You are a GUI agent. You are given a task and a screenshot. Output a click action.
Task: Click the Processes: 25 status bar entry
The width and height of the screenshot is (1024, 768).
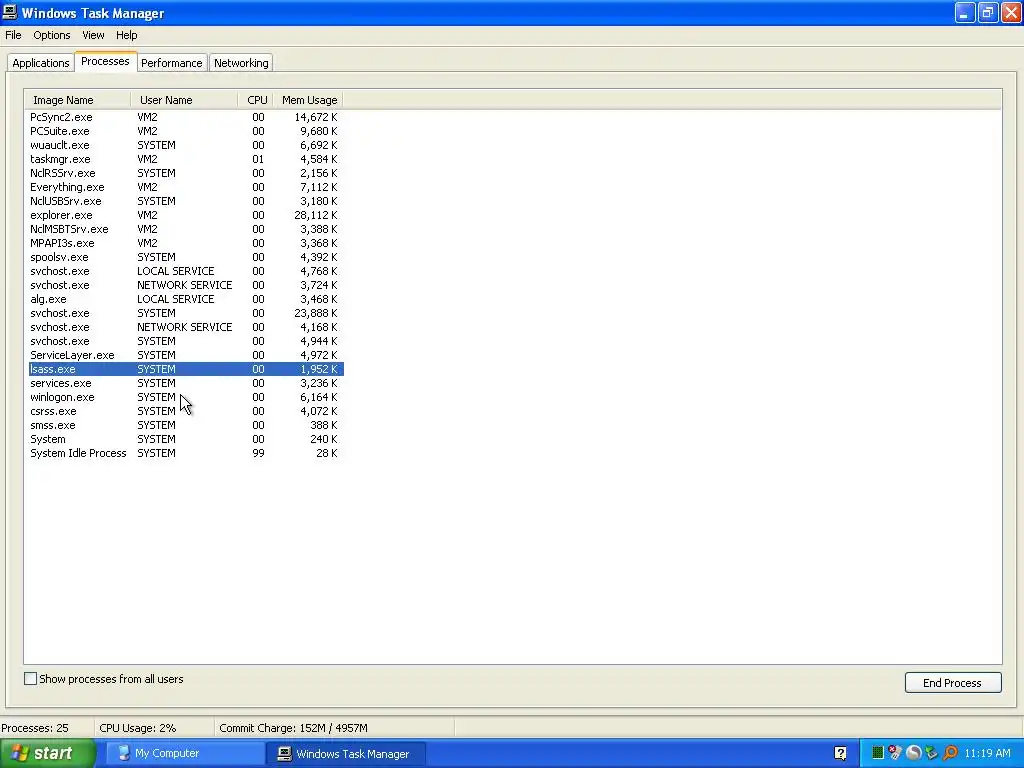pos(35,728)
